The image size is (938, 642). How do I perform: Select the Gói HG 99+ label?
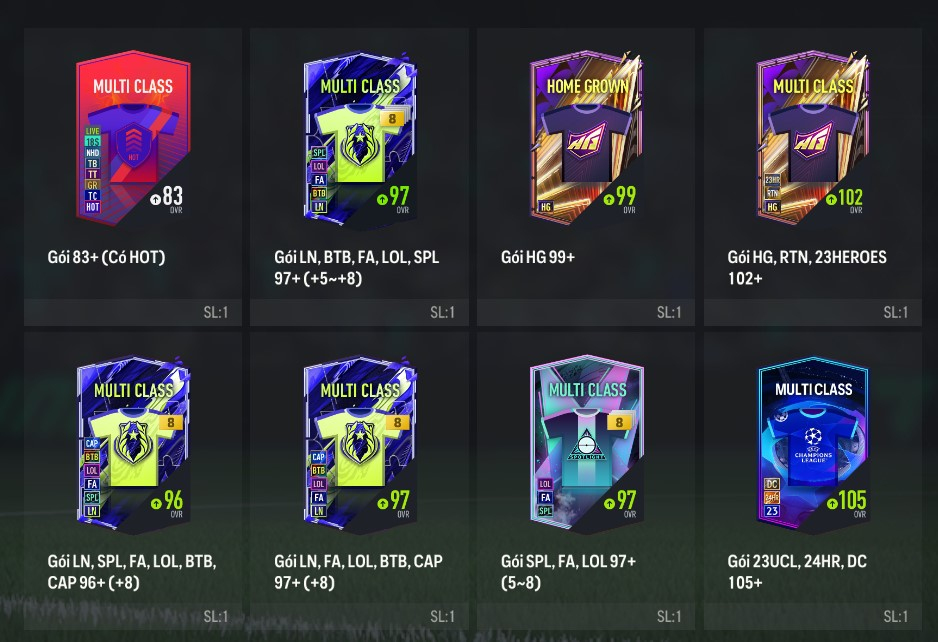coord(538,257)
